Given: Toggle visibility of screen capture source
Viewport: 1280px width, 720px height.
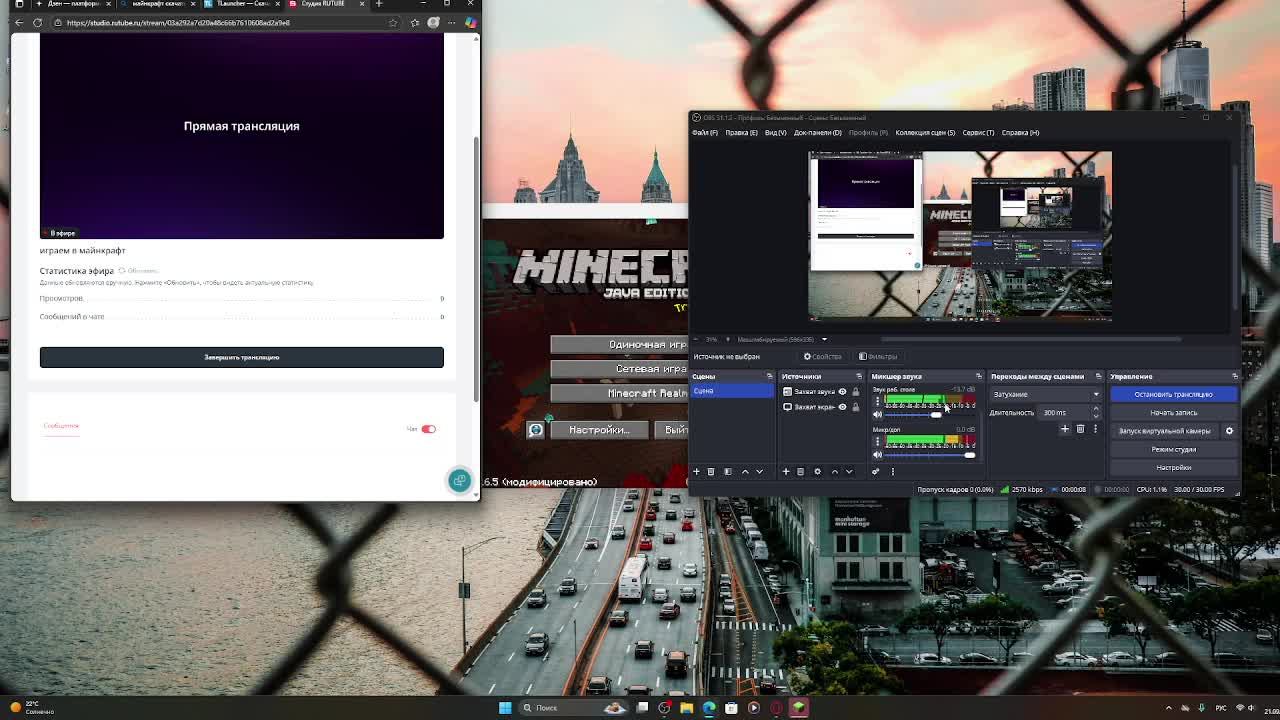Looking at the screenshot, I should (842, 407).
